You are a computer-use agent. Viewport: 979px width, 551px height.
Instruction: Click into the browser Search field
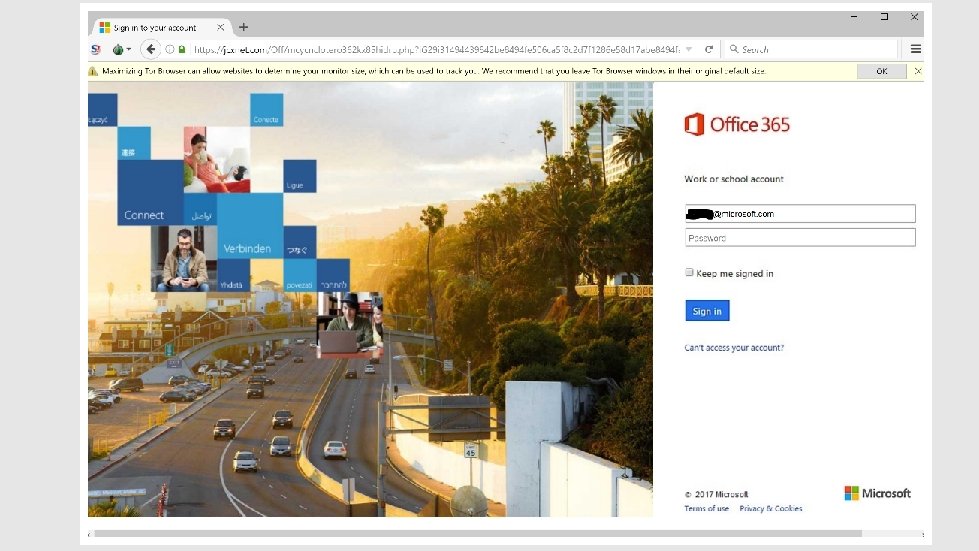[x=812, y=49]
